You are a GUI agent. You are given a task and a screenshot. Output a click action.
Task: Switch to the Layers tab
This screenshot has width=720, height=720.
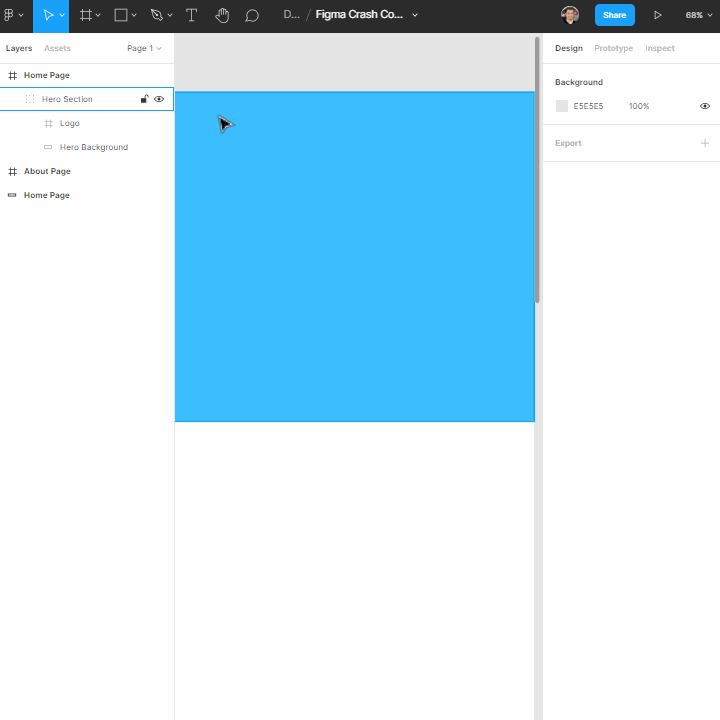pyautogui.click(x=19, y=48)
